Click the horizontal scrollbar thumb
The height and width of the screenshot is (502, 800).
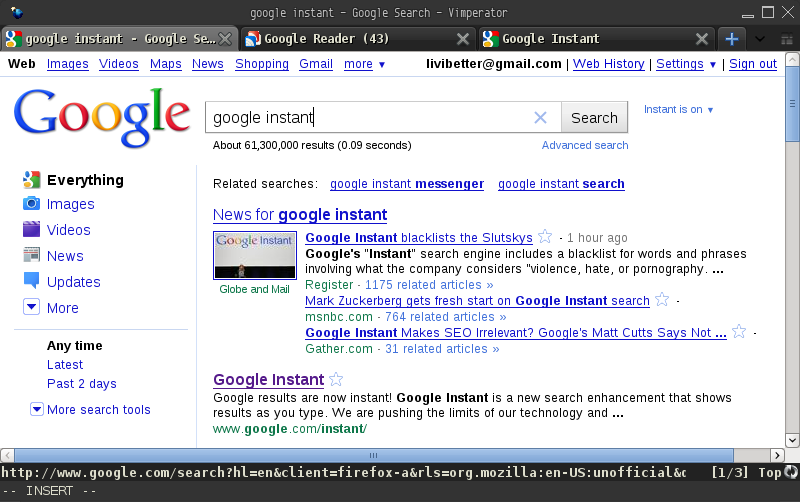373,455
